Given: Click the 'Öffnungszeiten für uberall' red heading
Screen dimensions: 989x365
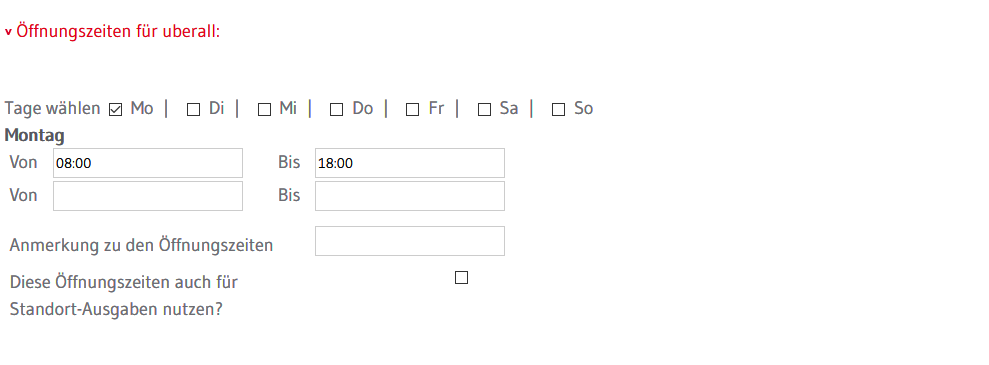Looking at the screenshot, I should point(118,31).
